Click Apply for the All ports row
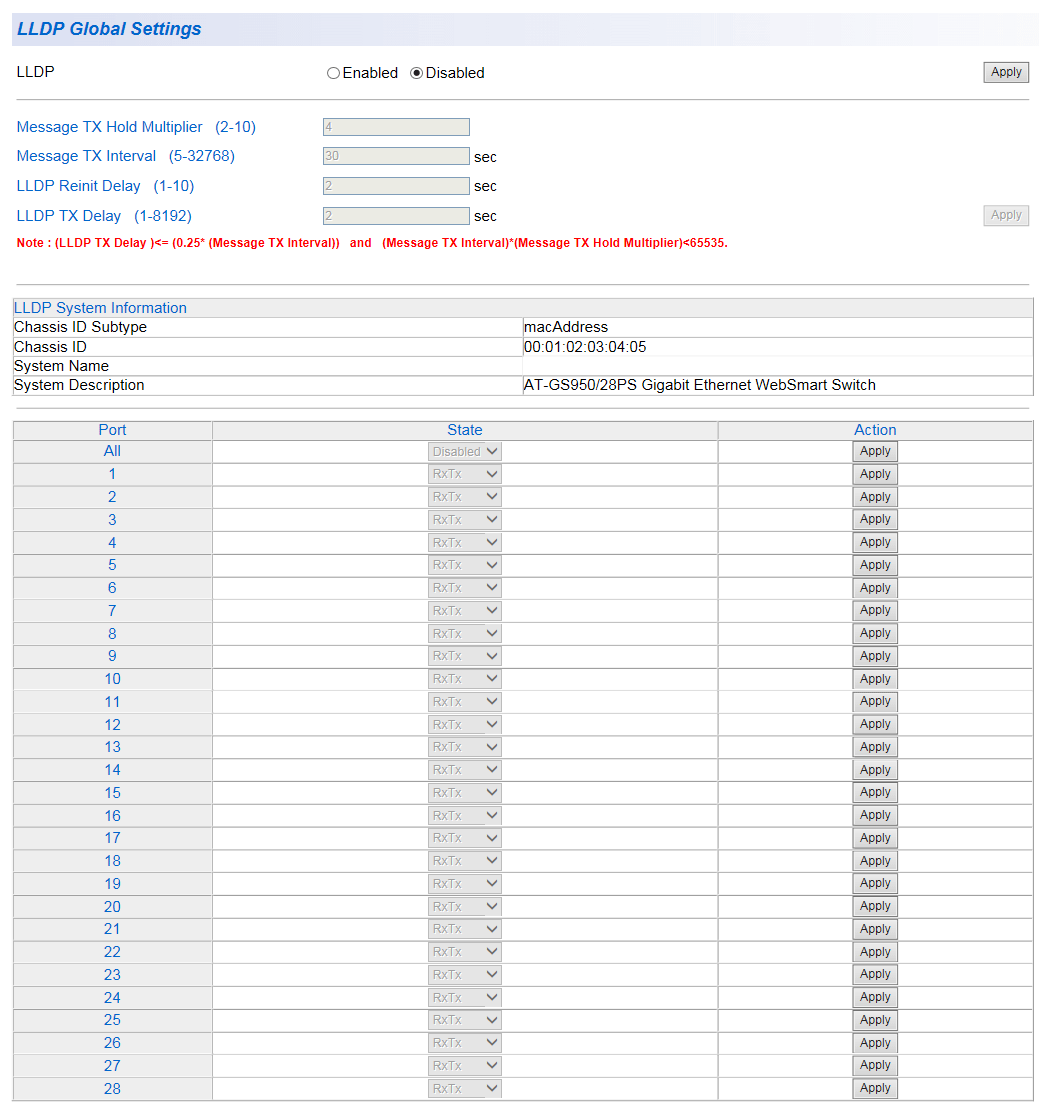The image size is (1046, 1108). click(x=875, y=451)
